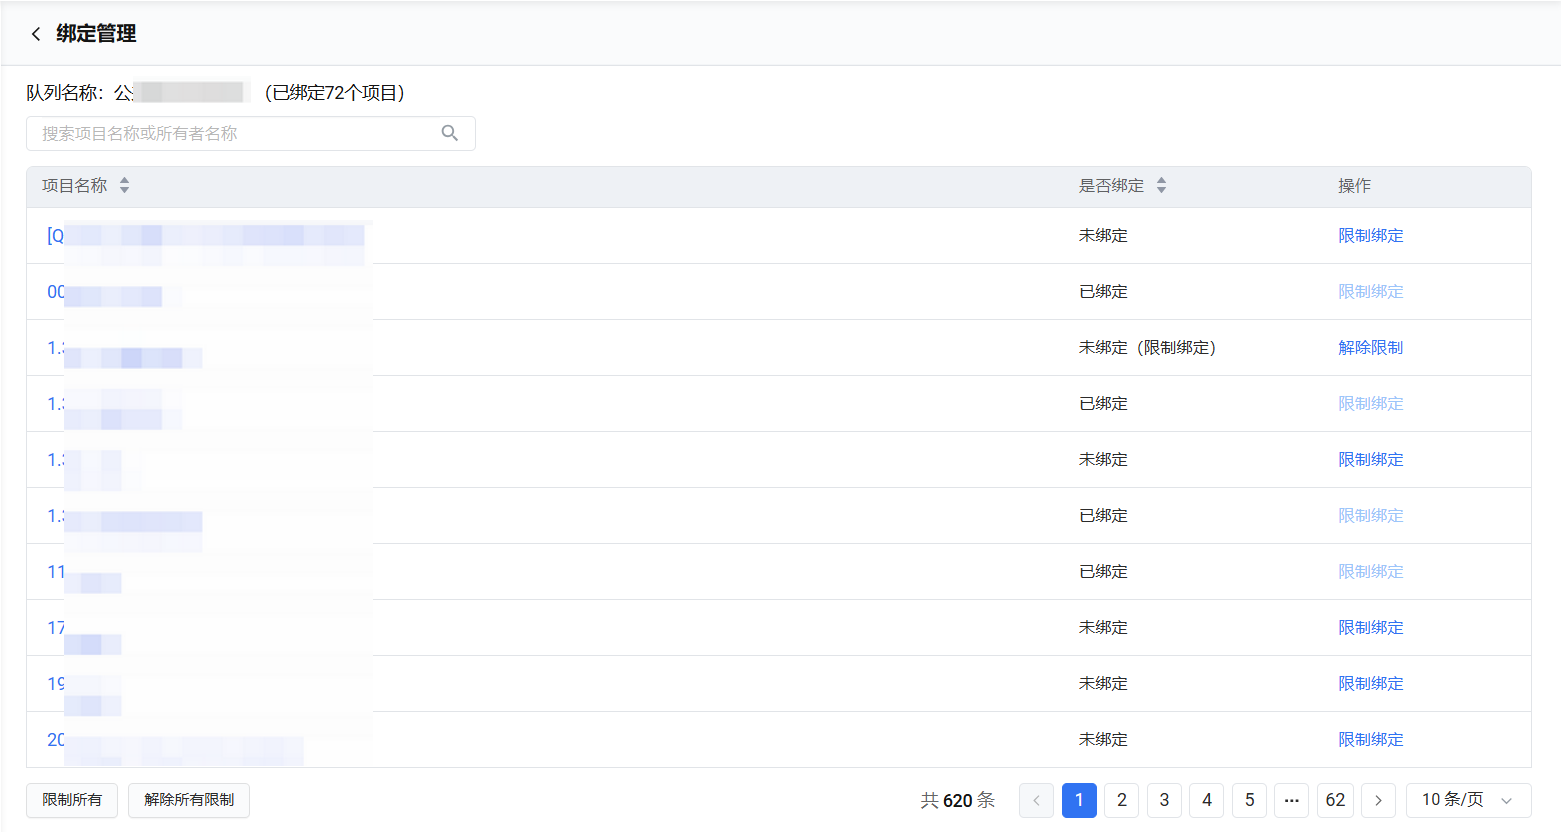
Task: Open the project link starting with 20
Action: [x=175, y=742]
